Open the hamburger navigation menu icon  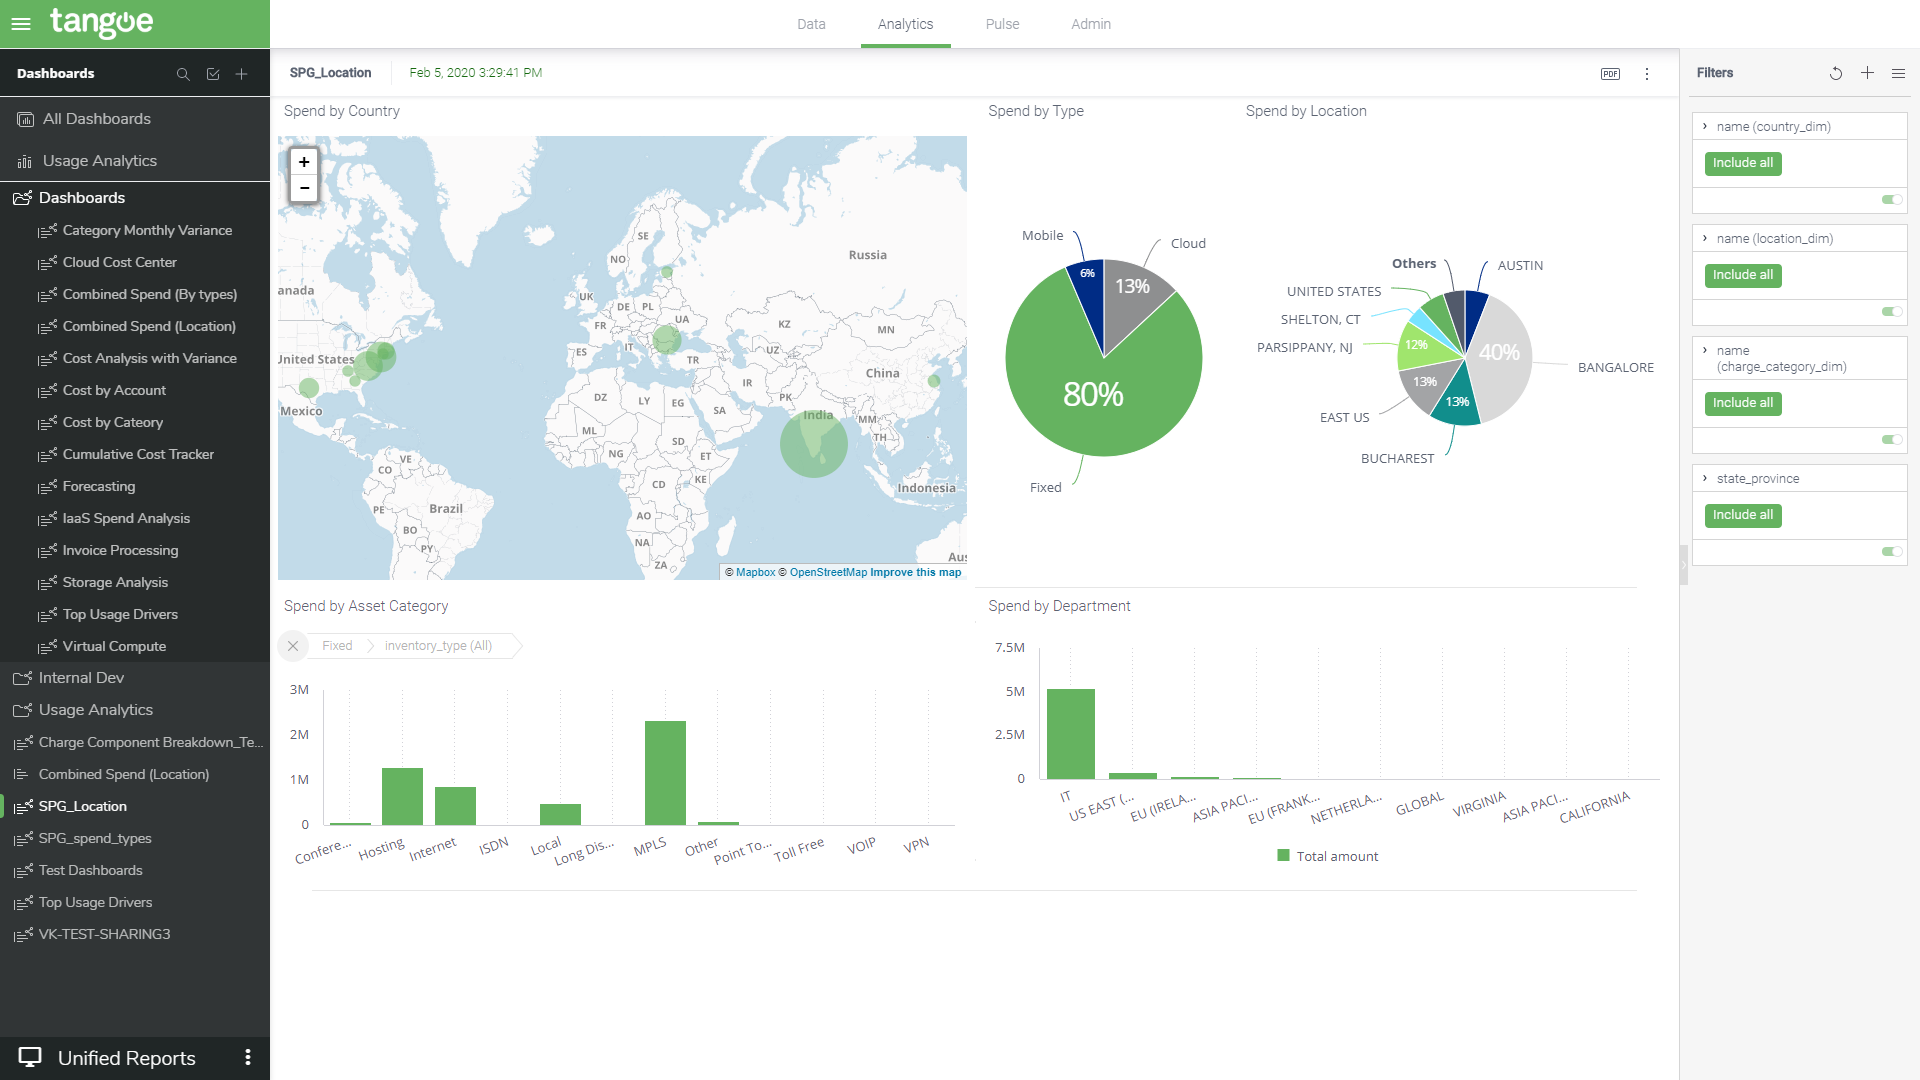(x=19, y=24)
